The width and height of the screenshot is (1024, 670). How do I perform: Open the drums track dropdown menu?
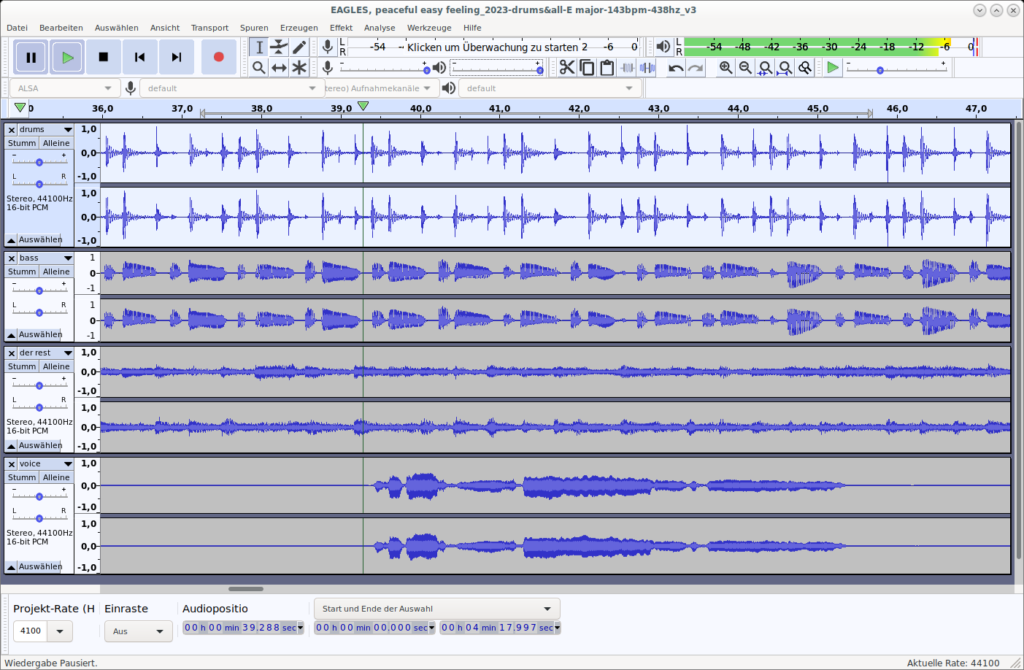(45, 129)
